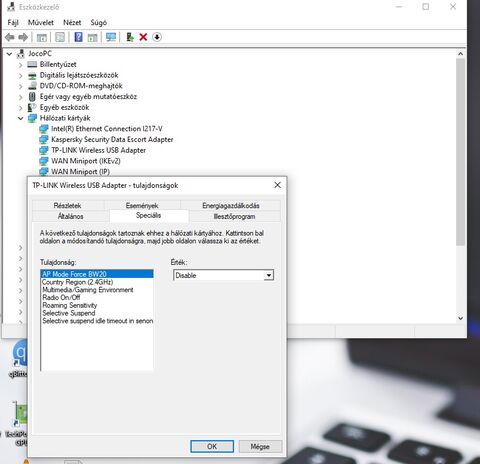The image size is (480, 464).
Task: Click the show/hide console tree icon
Action: pos(42,37)
